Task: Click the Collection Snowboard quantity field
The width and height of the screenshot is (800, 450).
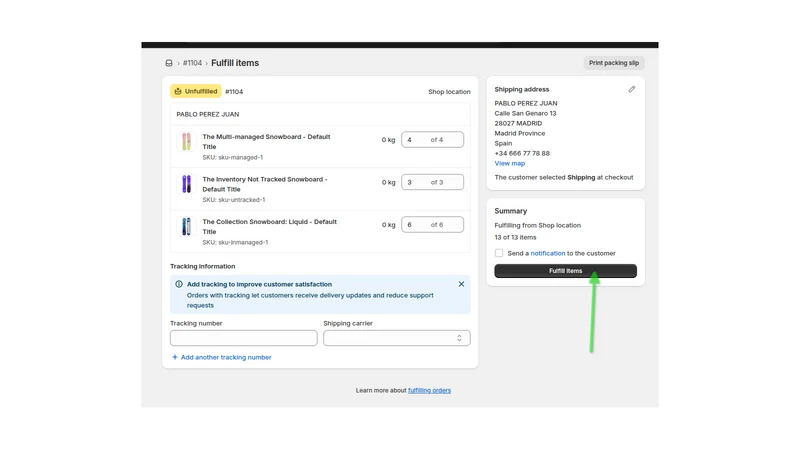Action: [432, 224]
